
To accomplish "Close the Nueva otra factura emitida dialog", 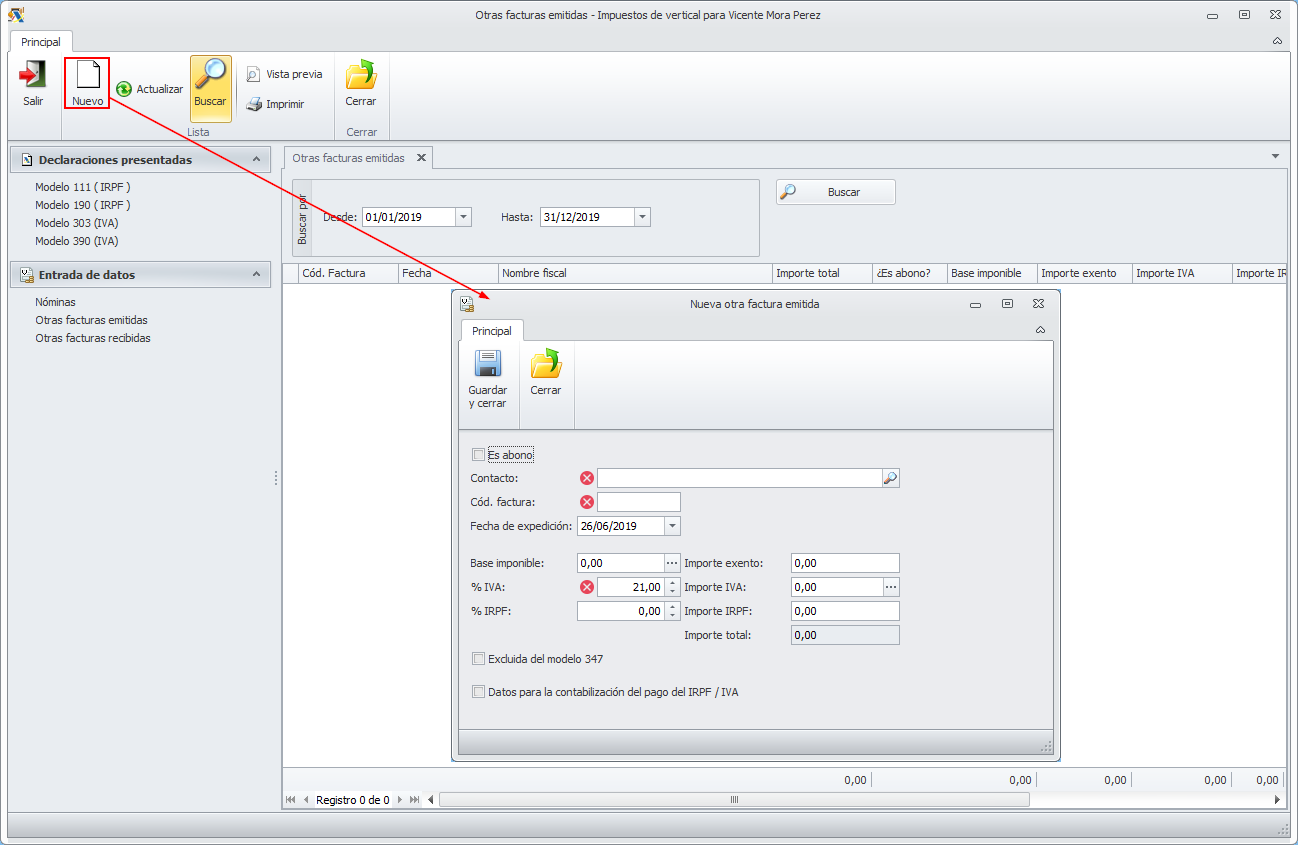I will [x=1039, y=304].
